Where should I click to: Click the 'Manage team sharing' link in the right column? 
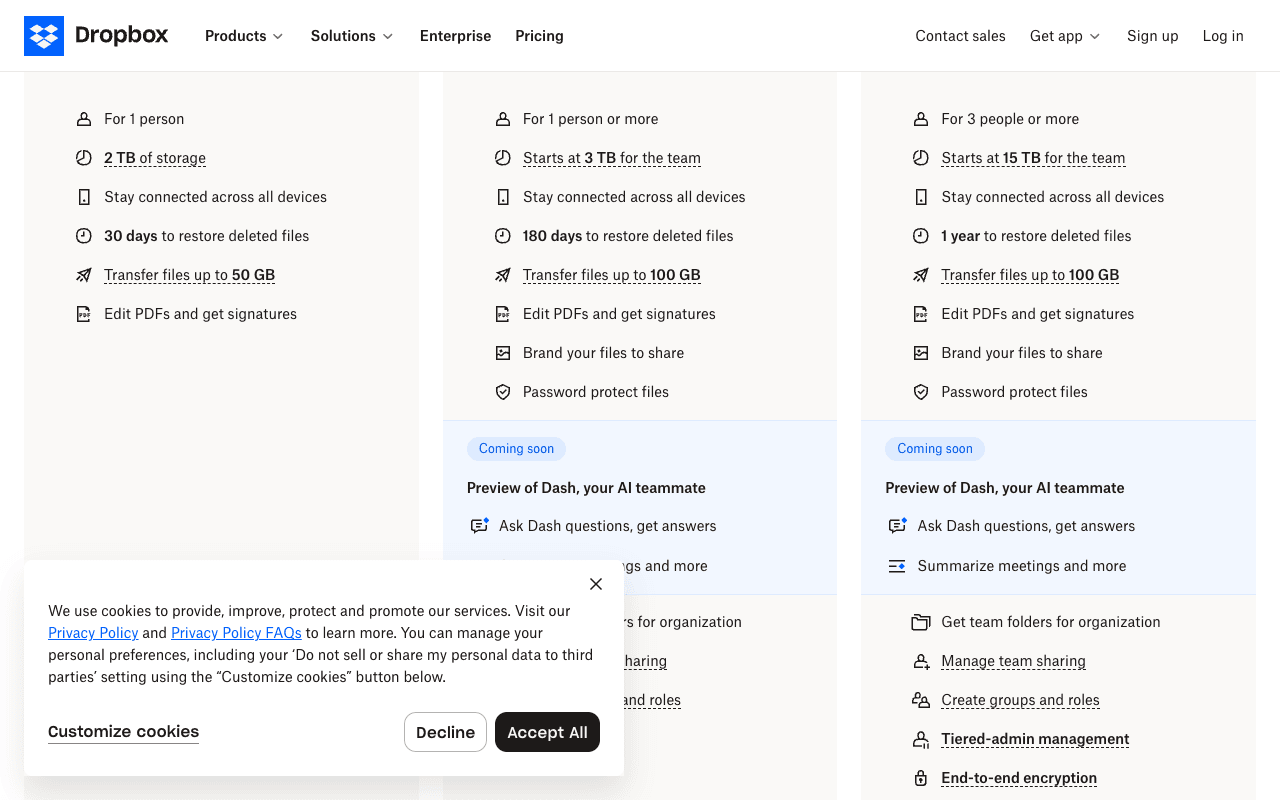pyautogui.click(x=1013, y=661)
